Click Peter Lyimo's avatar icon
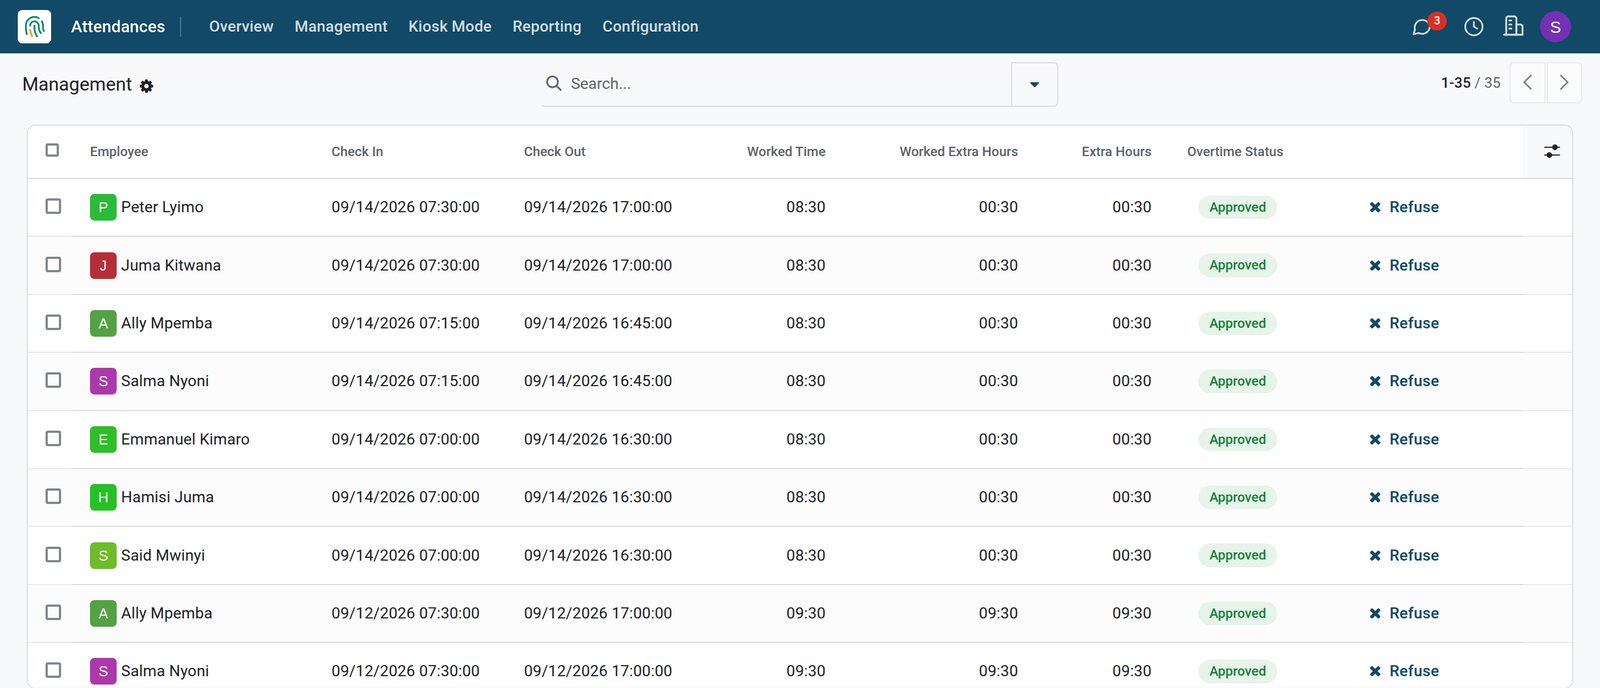This screenshot has width=1600, height=688. [x=103, y=207]
